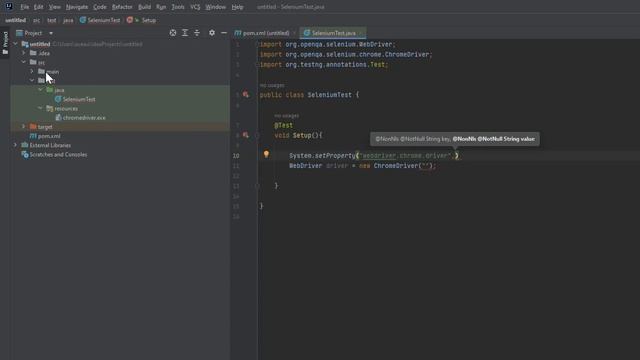Select the .idea folder row
Screen dimensions: 640x360
point(120,53)
